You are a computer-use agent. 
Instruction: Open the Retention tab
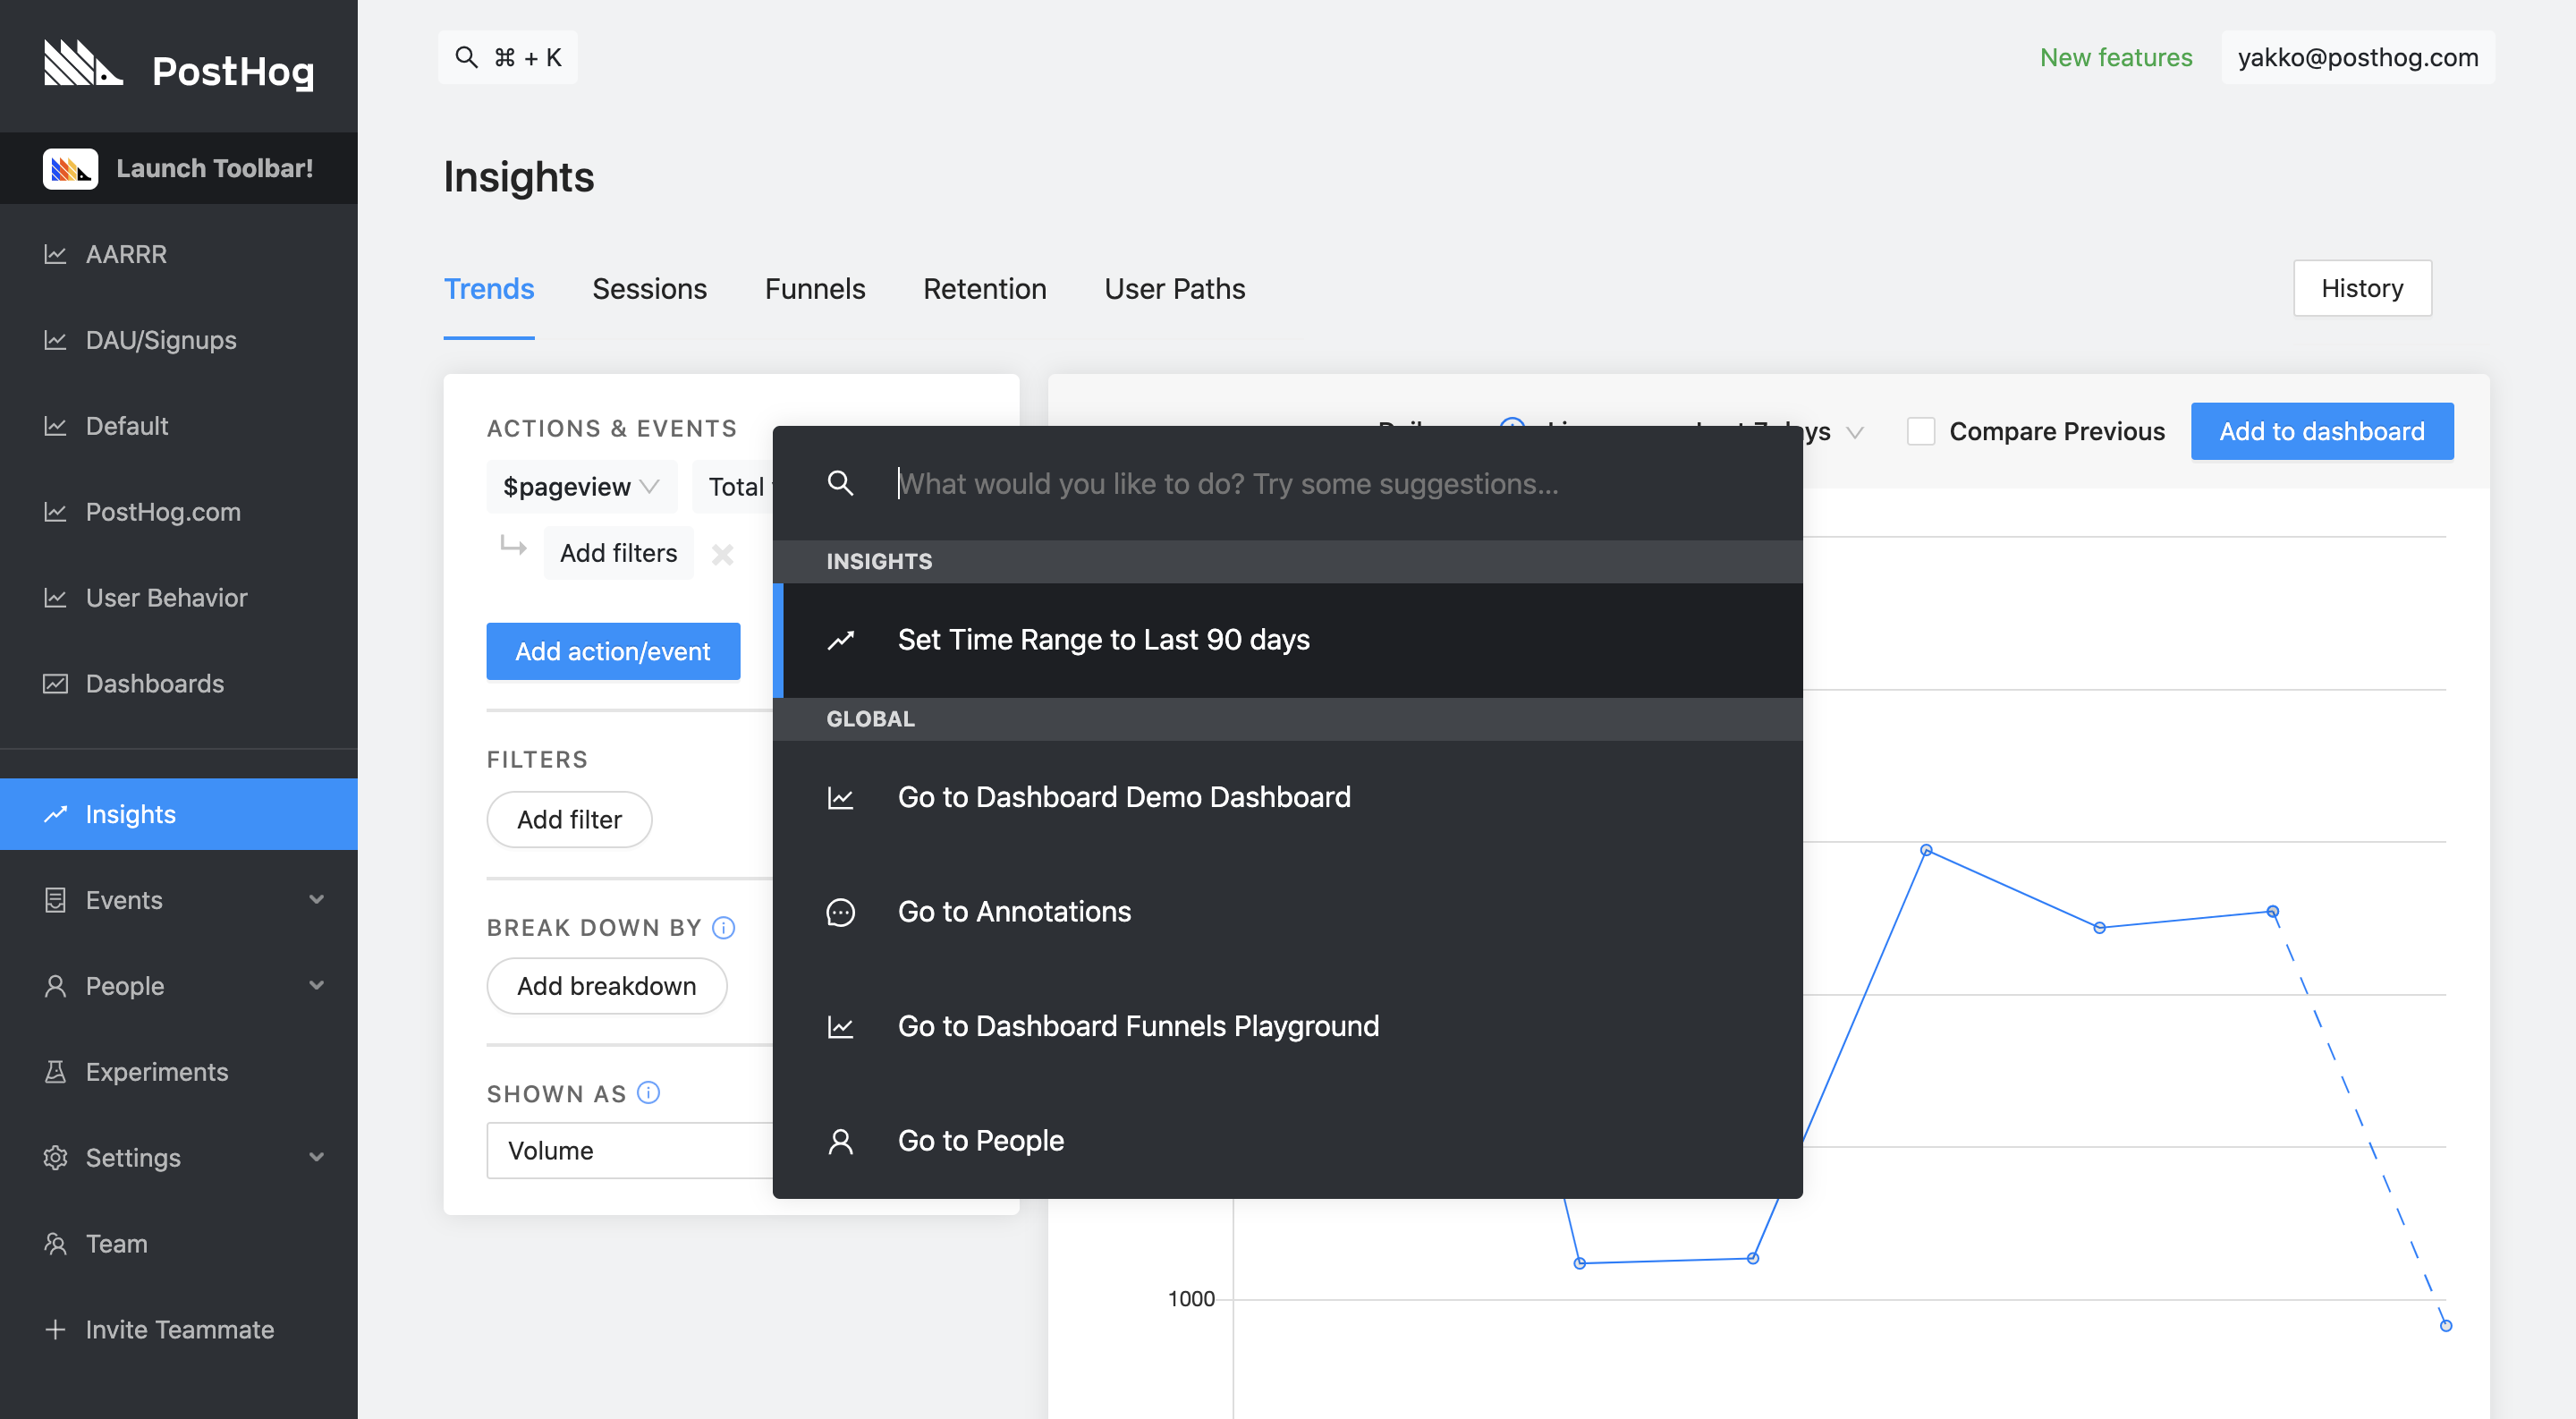(984, 289)
